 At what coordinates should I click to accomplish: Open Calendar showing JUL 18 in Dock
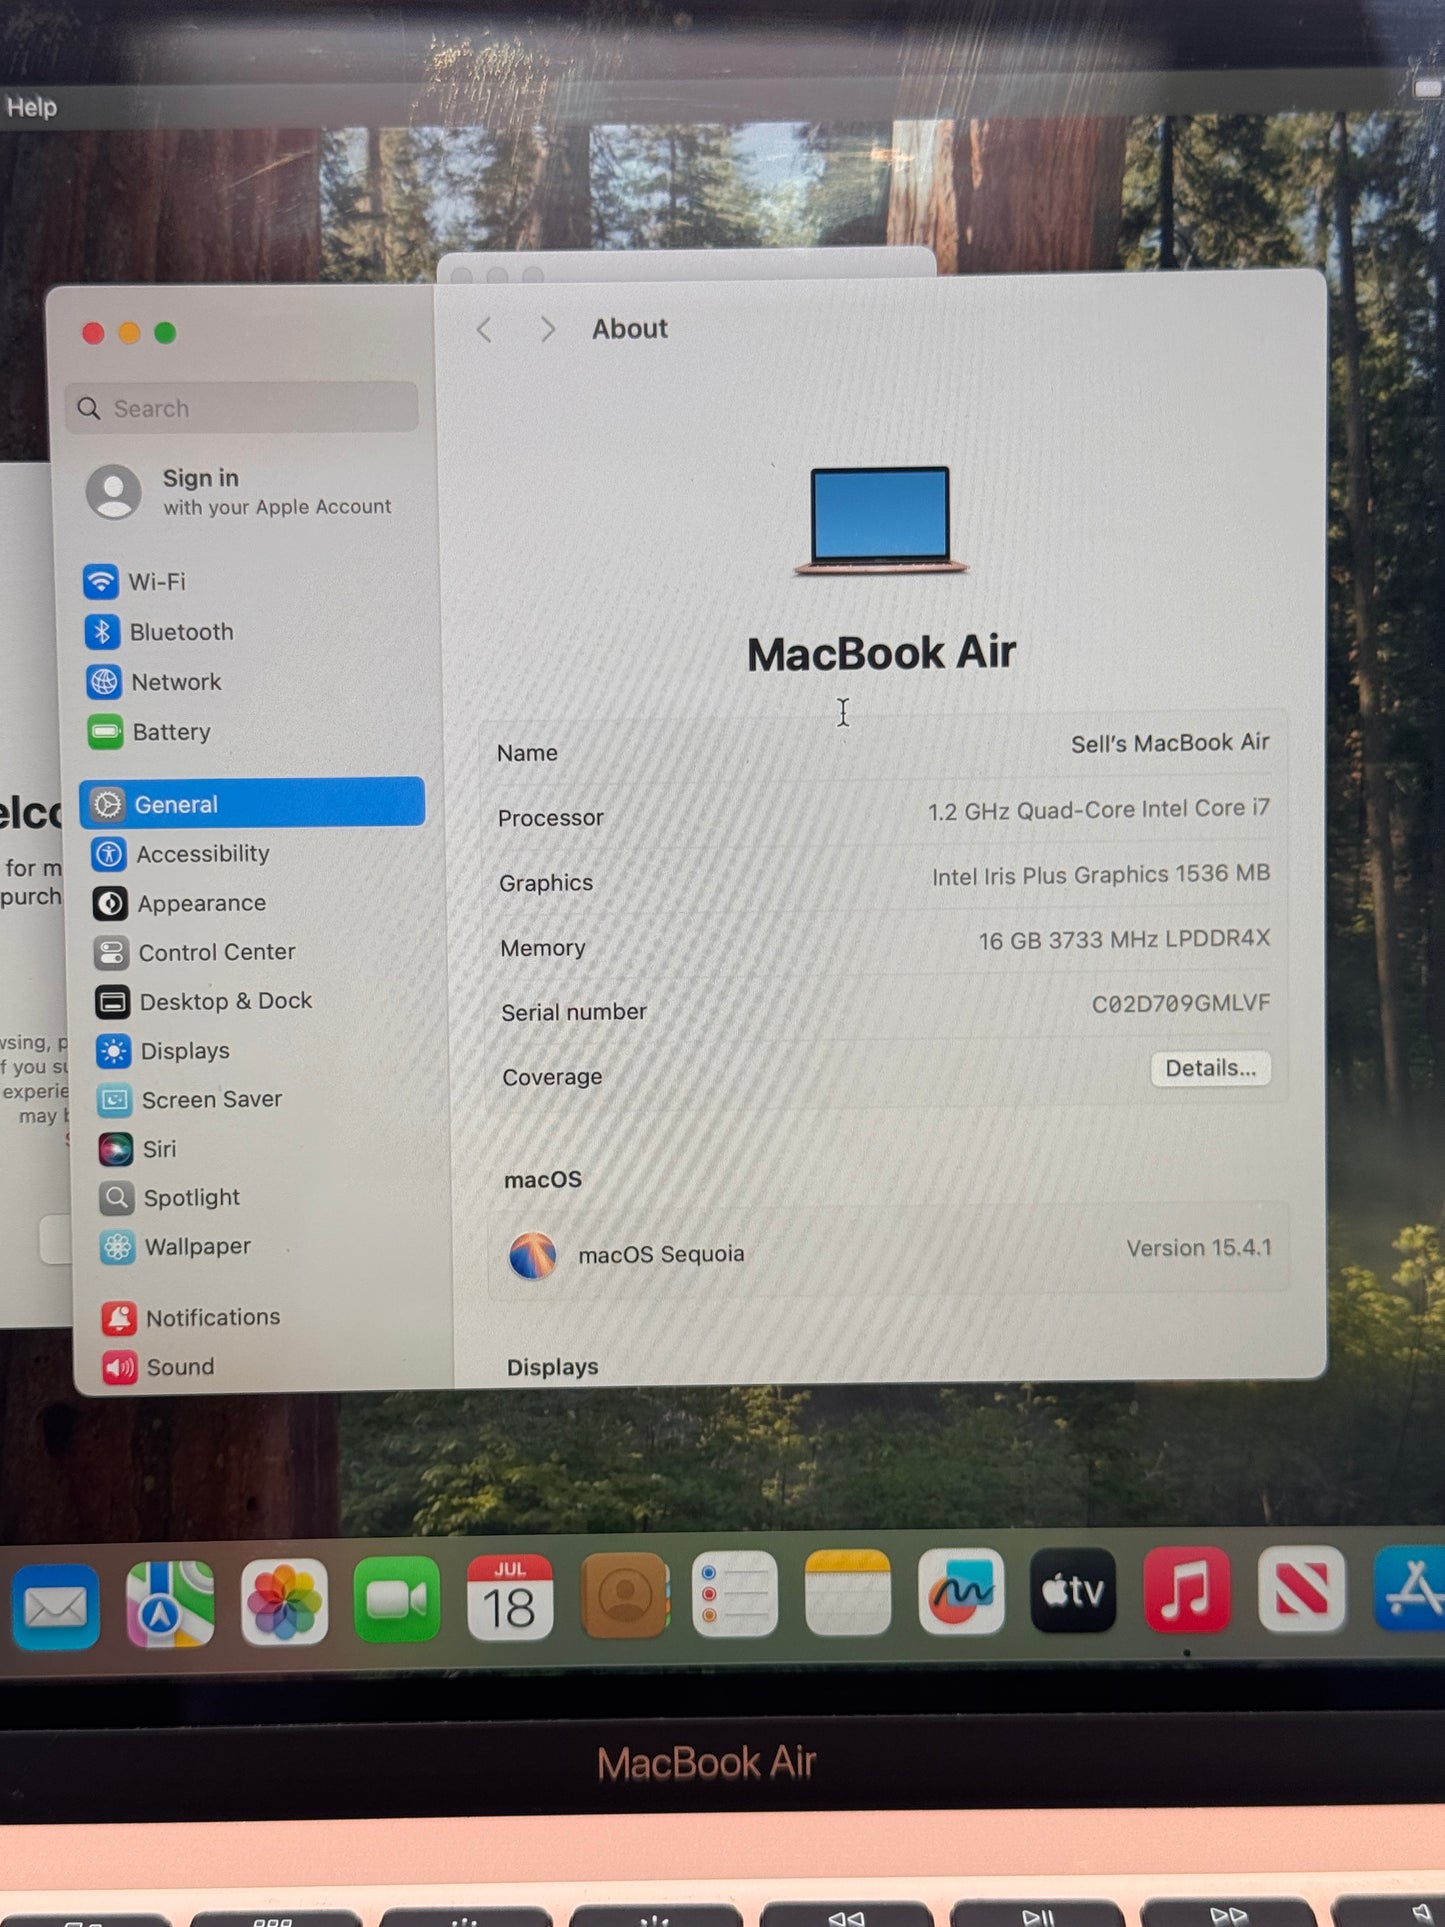(x=510, y=1597)
